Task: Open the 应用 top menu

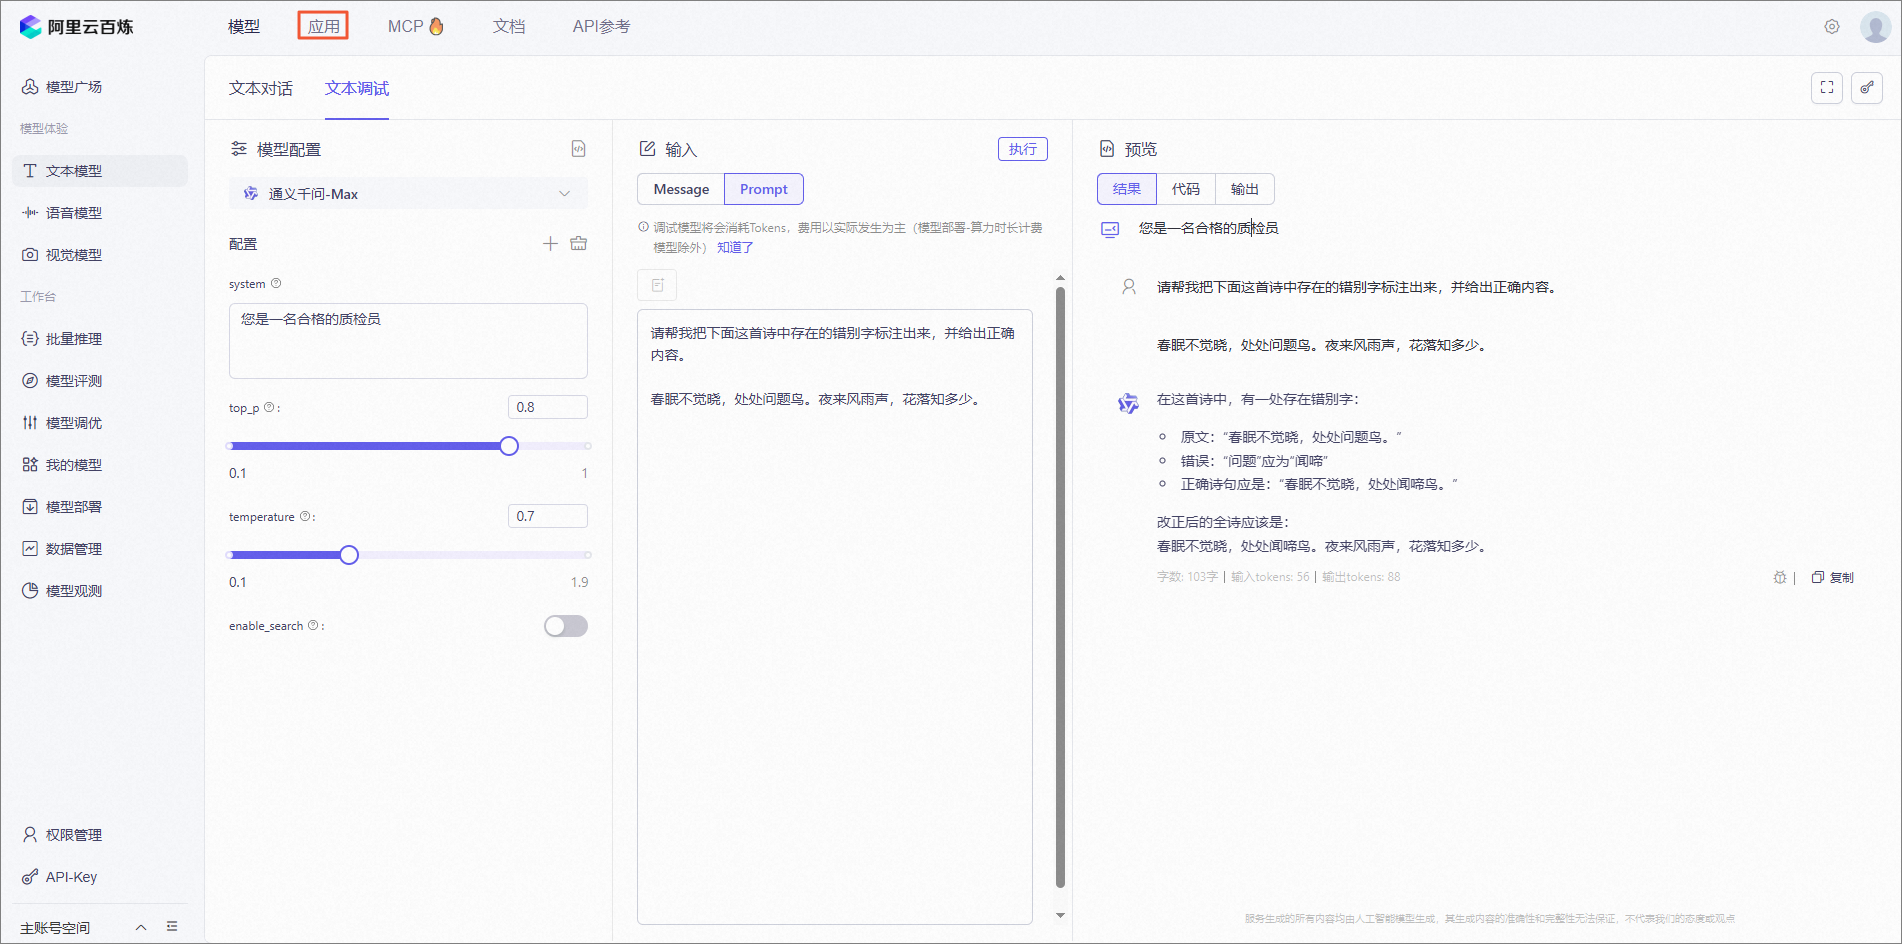Action: point(323,27)
